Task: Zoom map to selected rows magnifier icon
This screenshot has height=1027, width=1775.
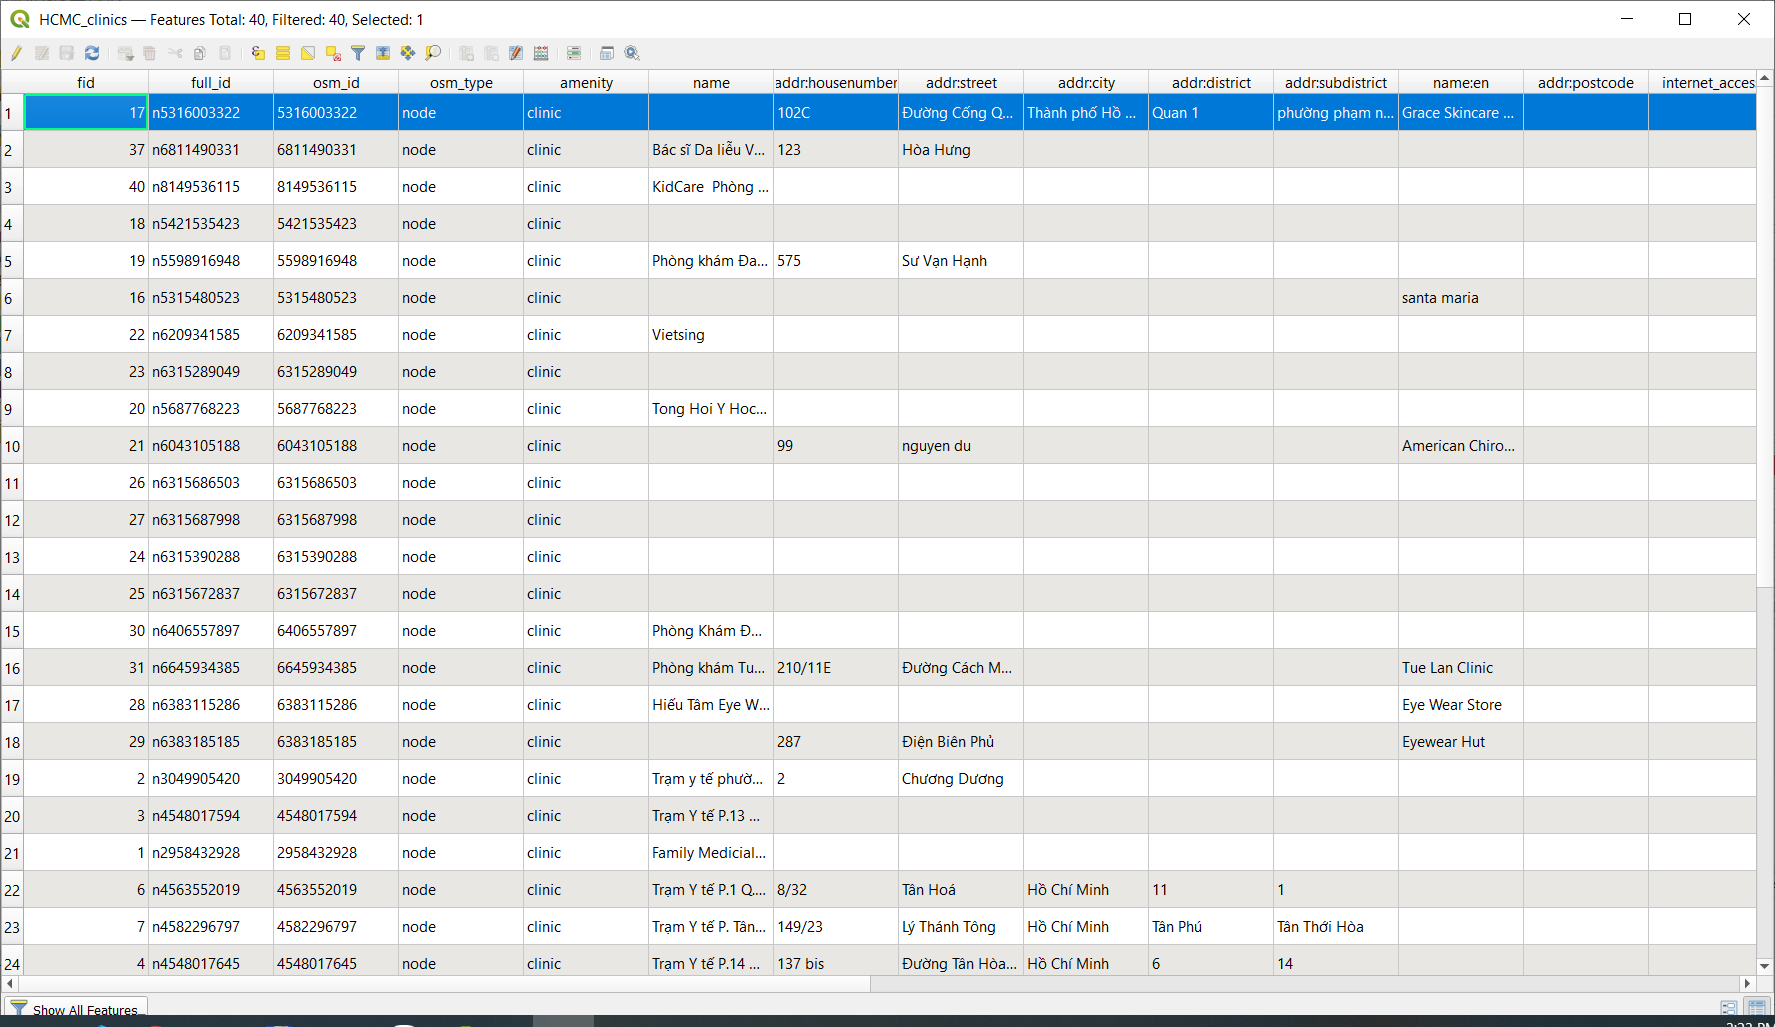Action: [x=433, y=53]
